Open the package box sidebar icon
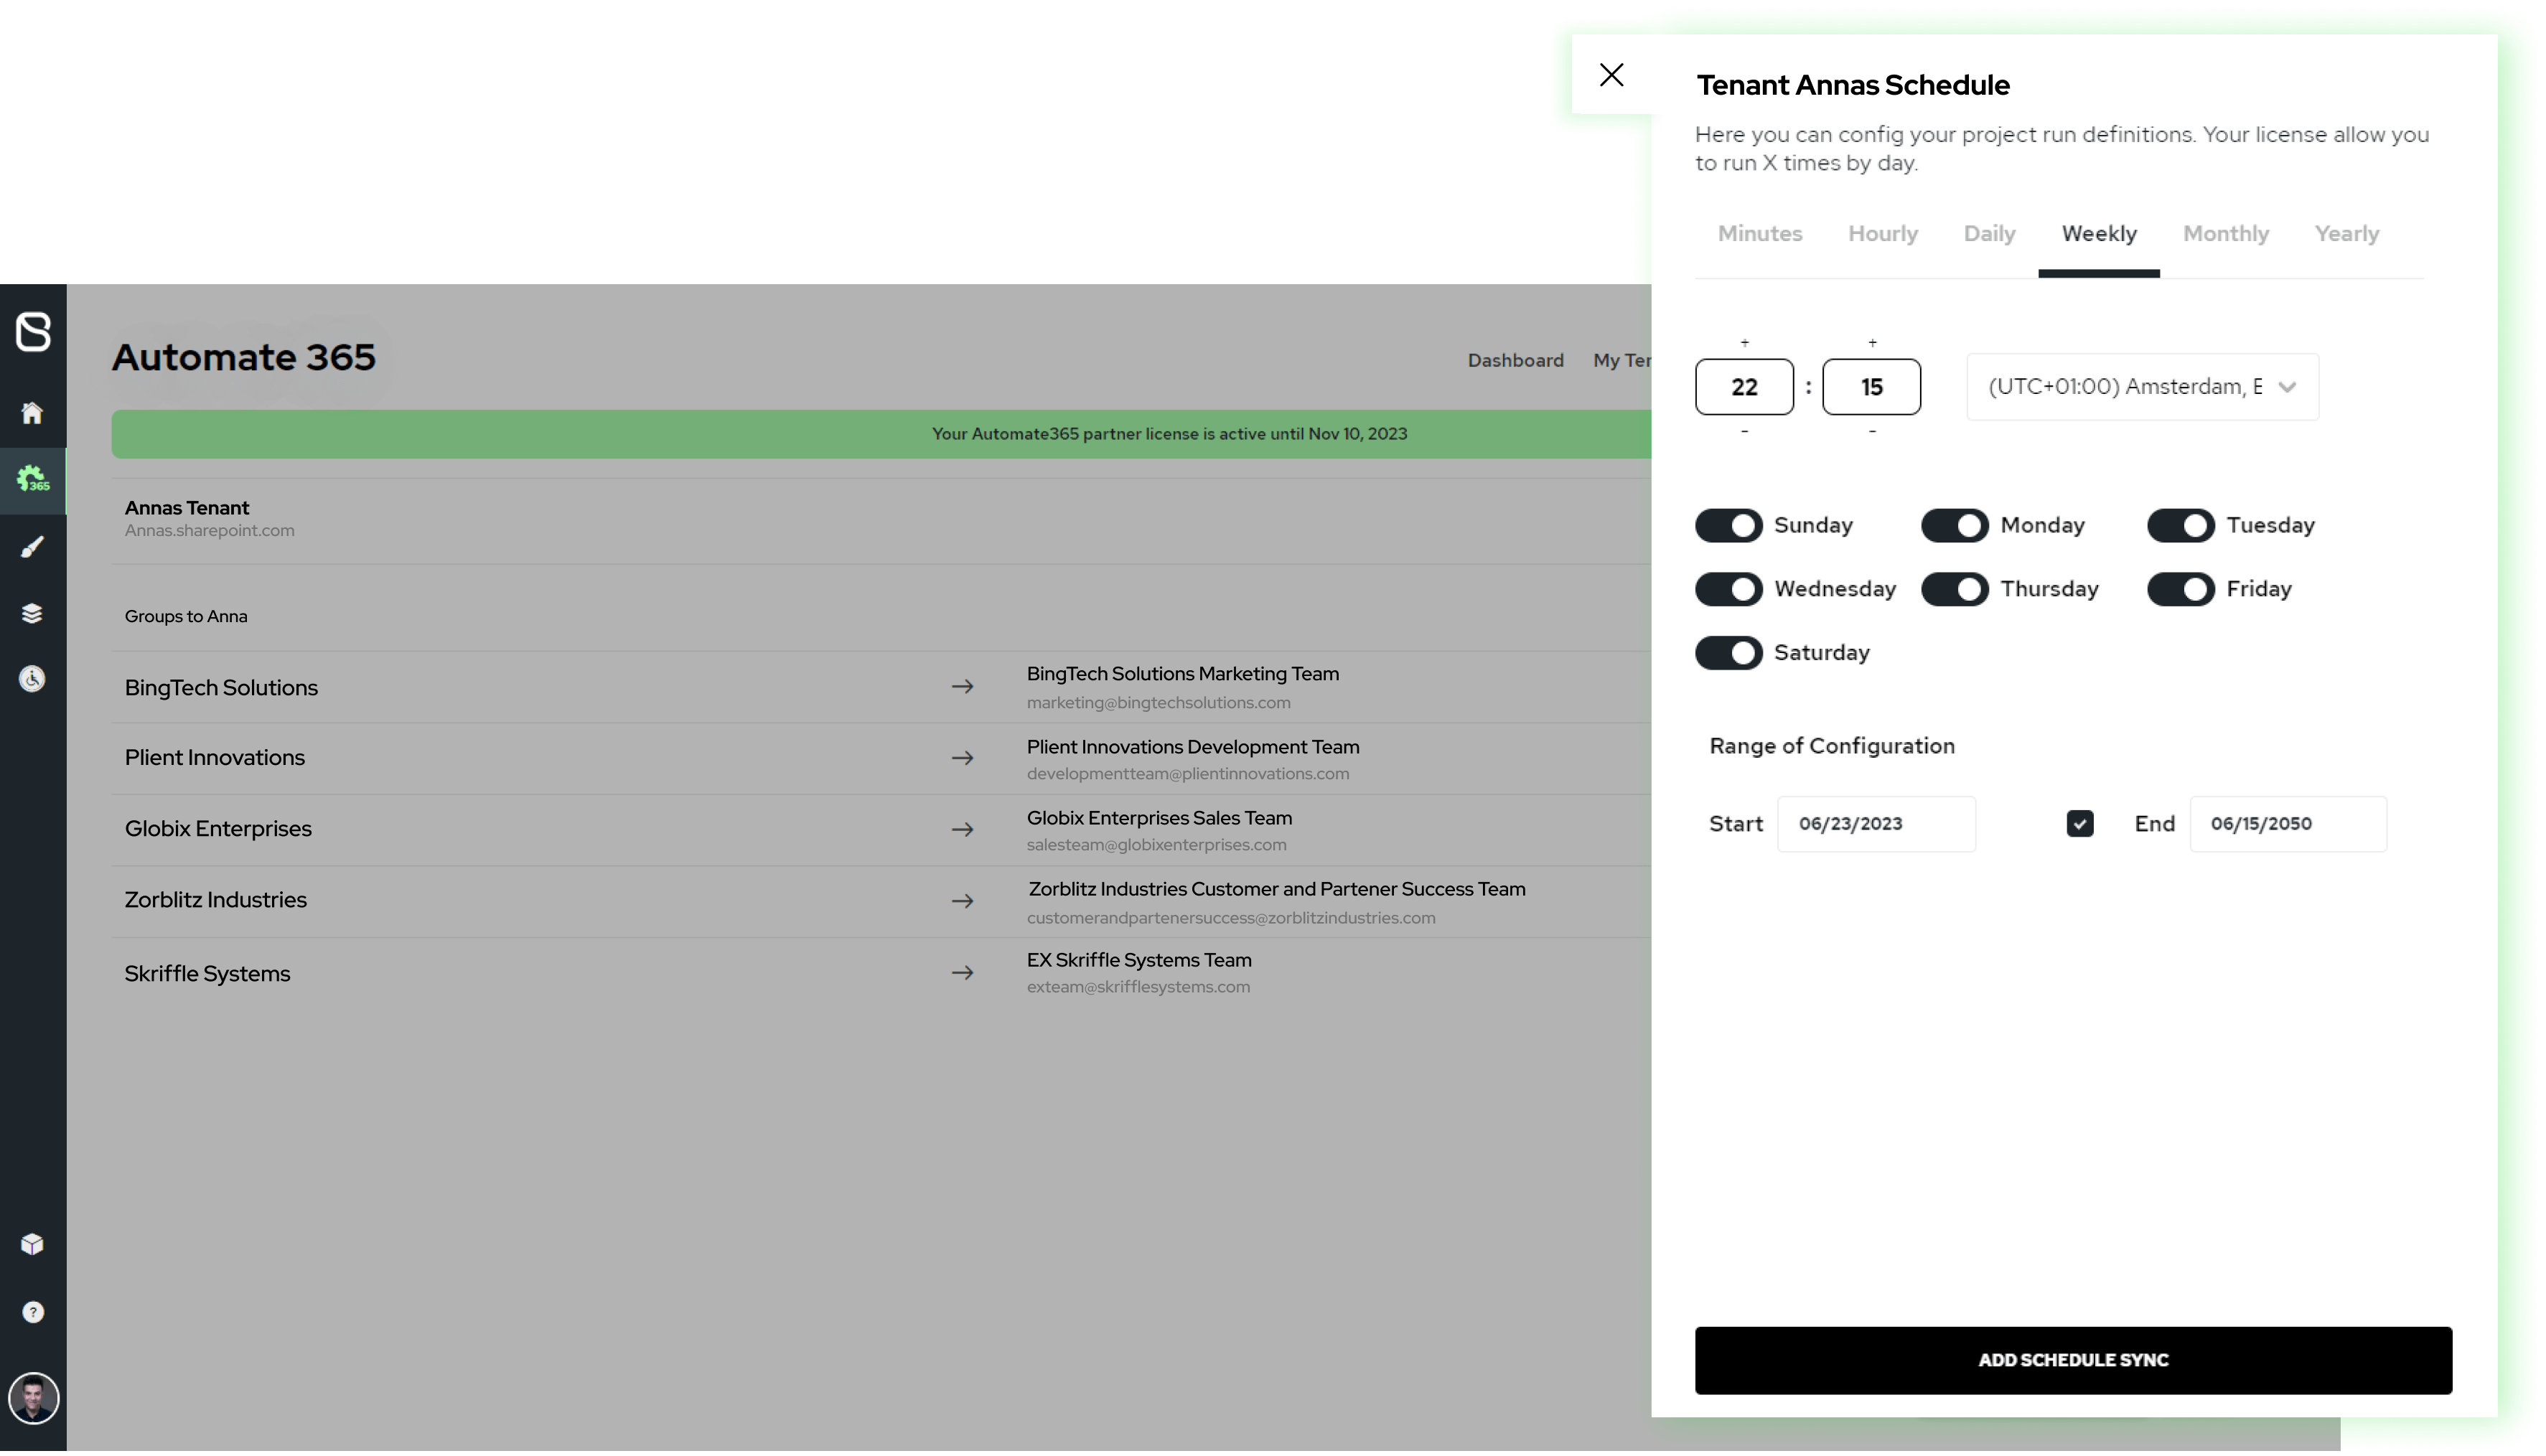The width and height of the screenshot is (2546, 1456). (32, 1246)
